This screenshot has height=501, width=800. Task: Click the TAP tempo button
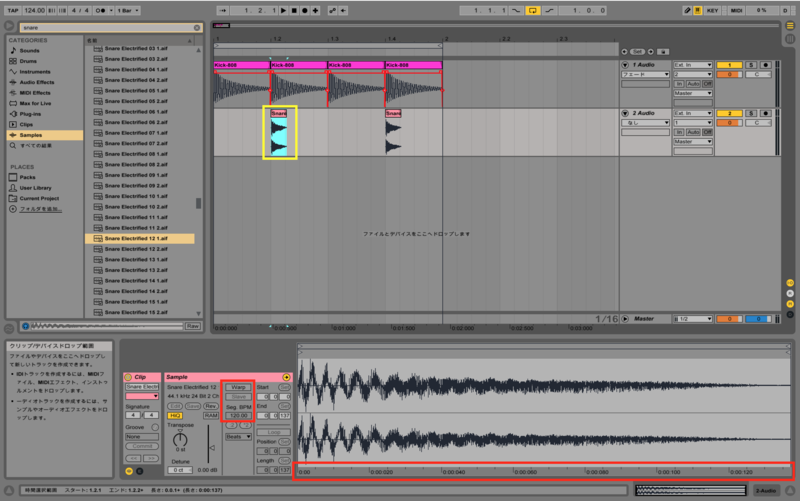pos(13,10)
